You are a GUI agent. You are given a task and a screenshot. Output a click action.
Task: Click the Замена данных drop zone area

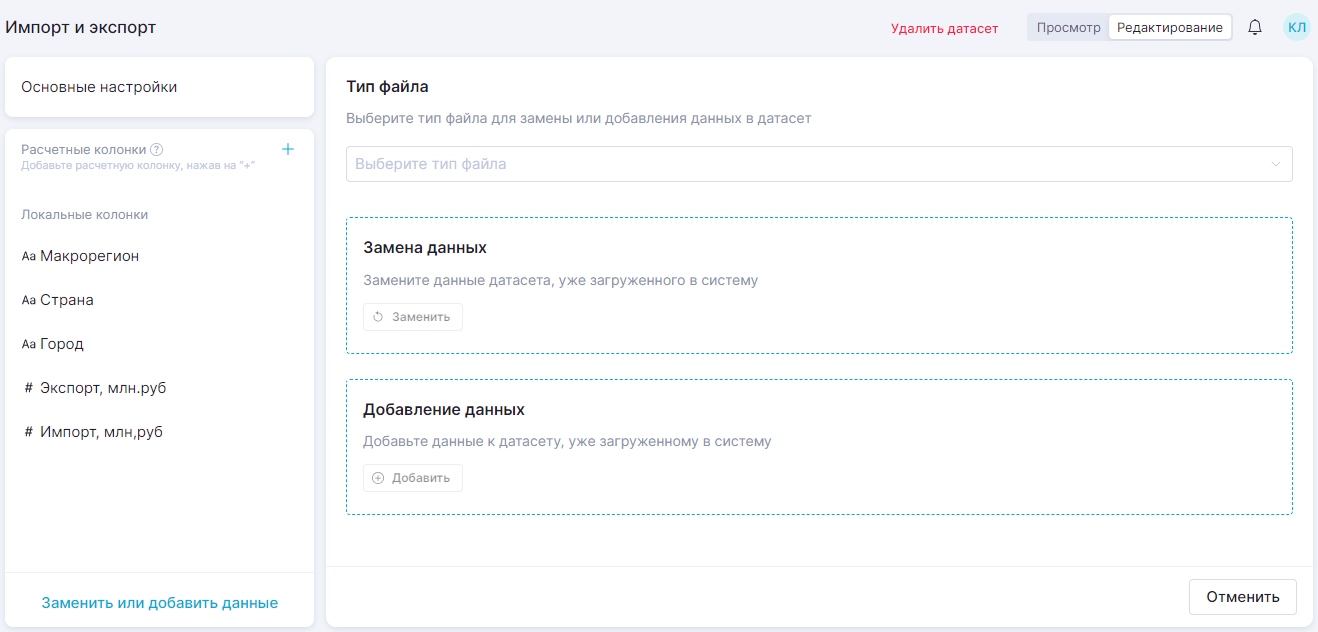pyautogui.click(x=818, y=285)
